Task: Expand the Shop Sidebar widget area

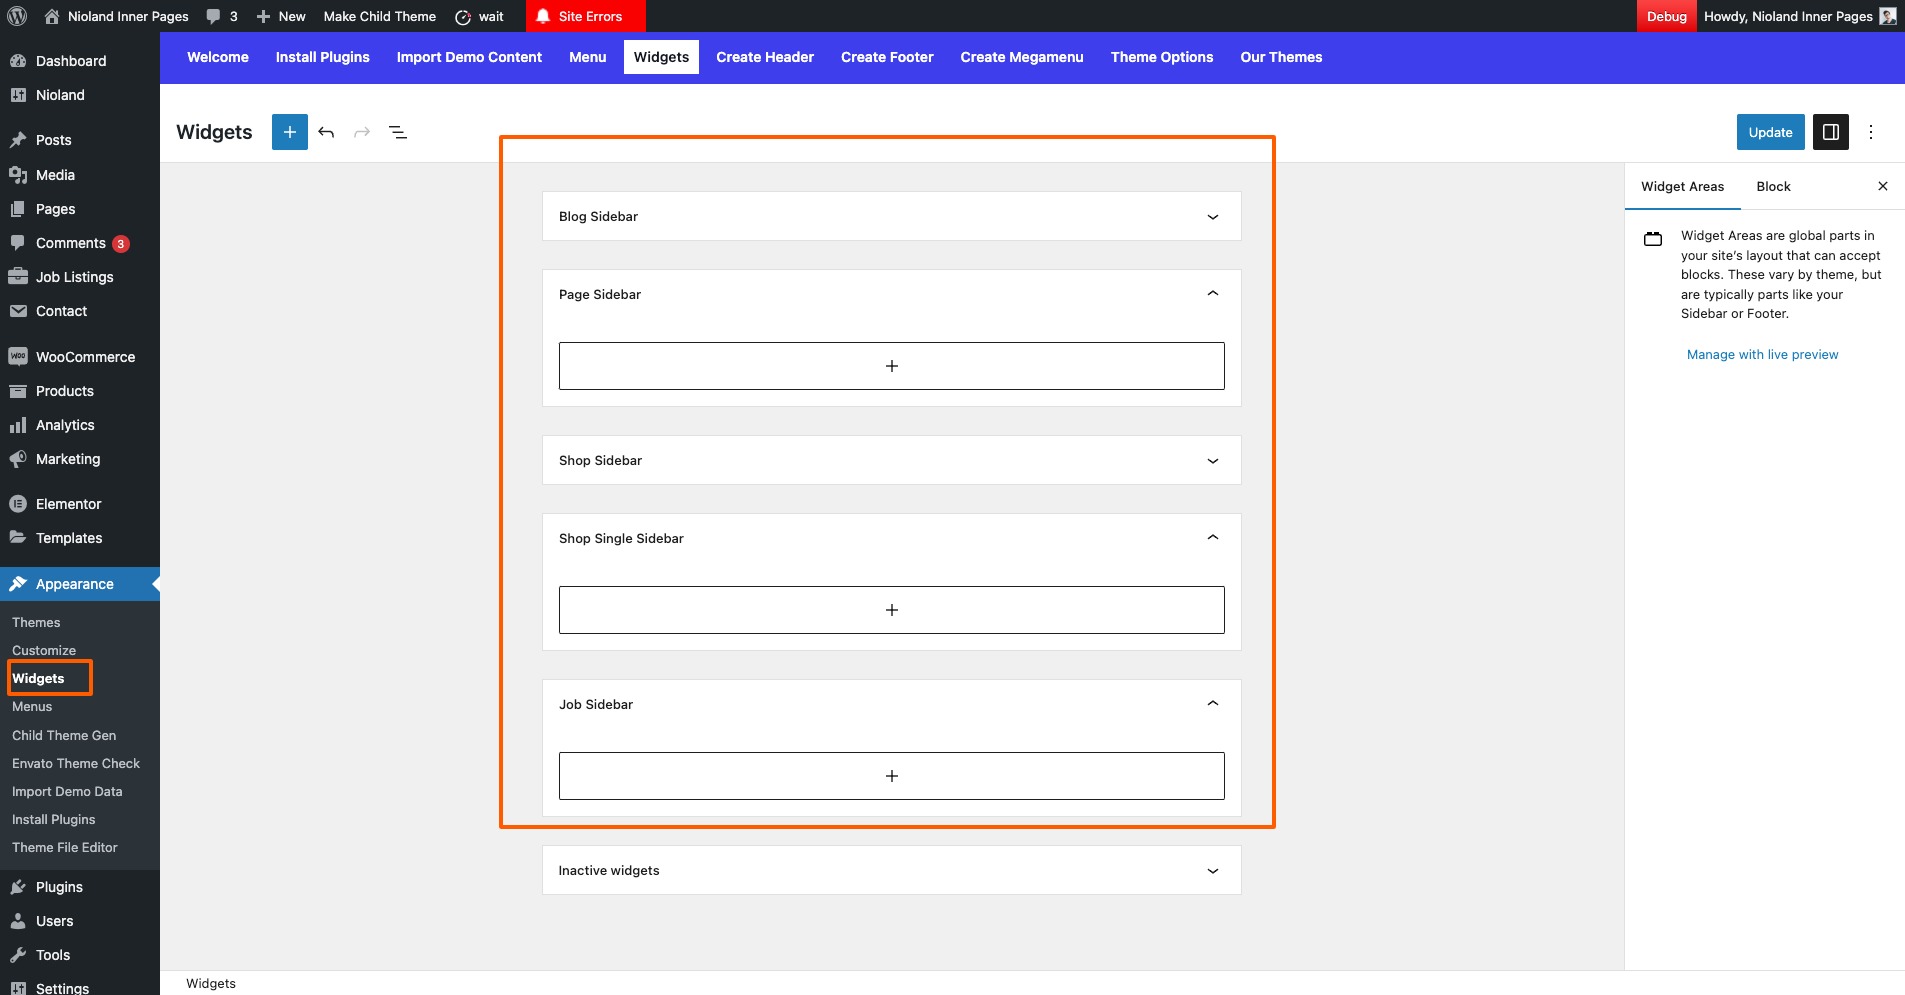Action: pos(1212,461)
